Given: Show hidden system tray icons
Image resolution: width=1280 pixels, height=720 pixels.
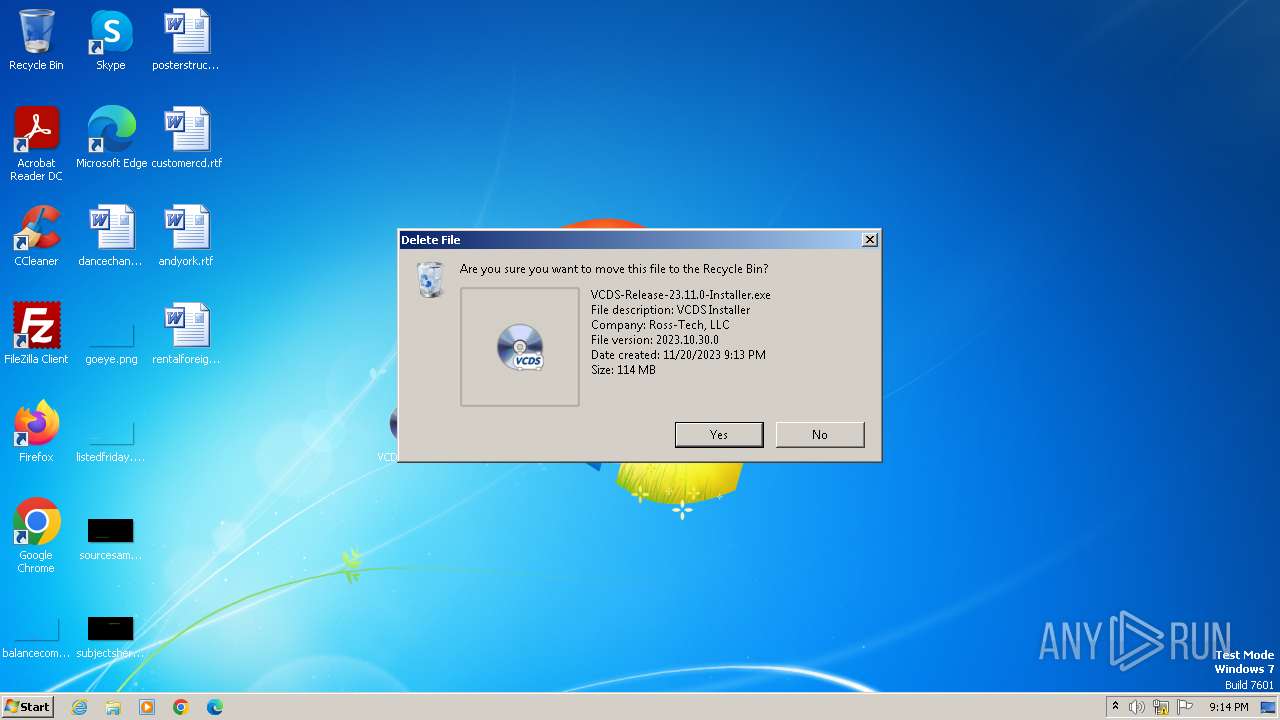Looking at the screenshot, I should click(1115, 707).
